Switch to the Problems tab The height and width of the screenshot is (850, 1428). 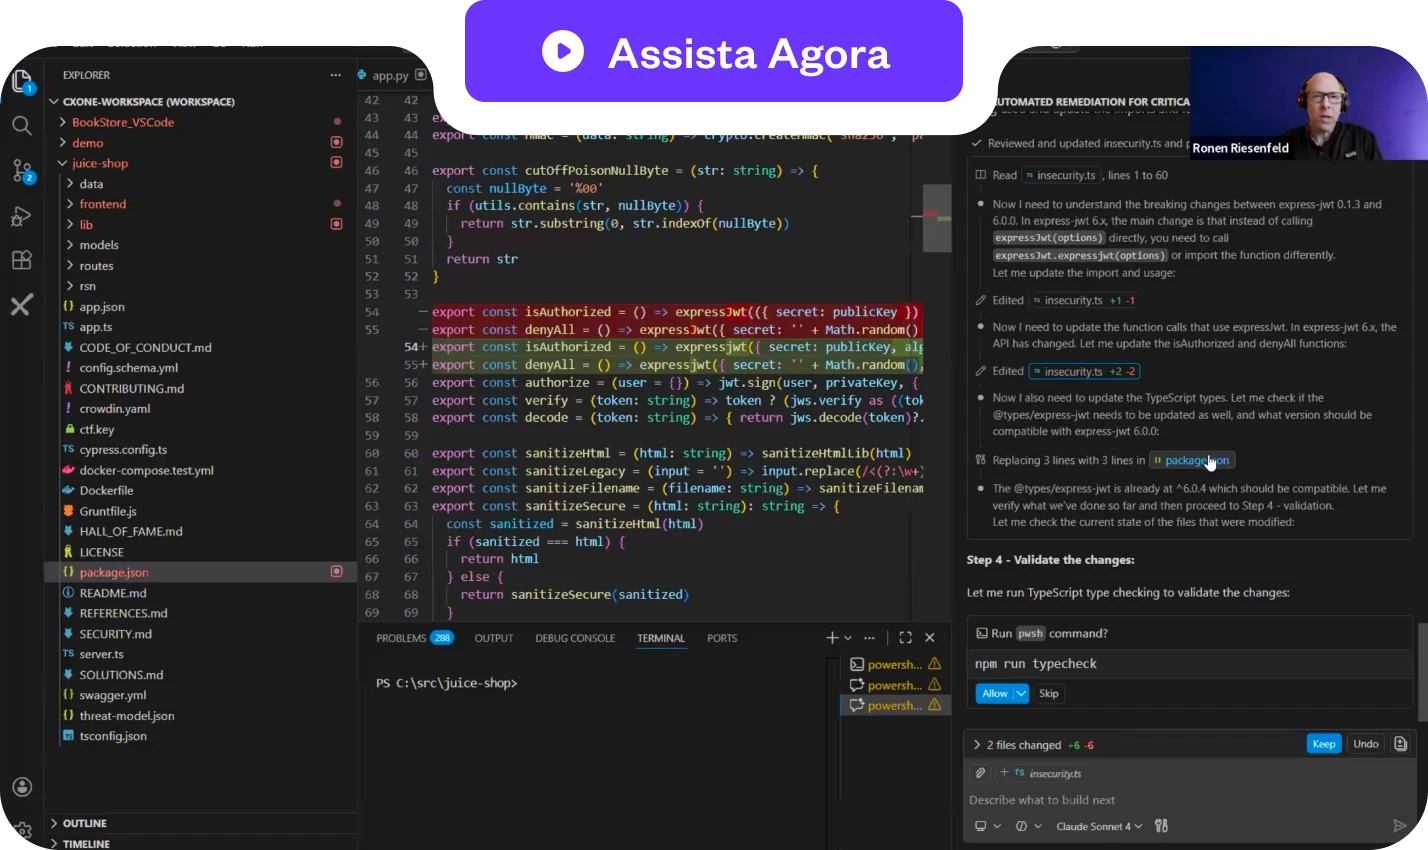point(401,638)
